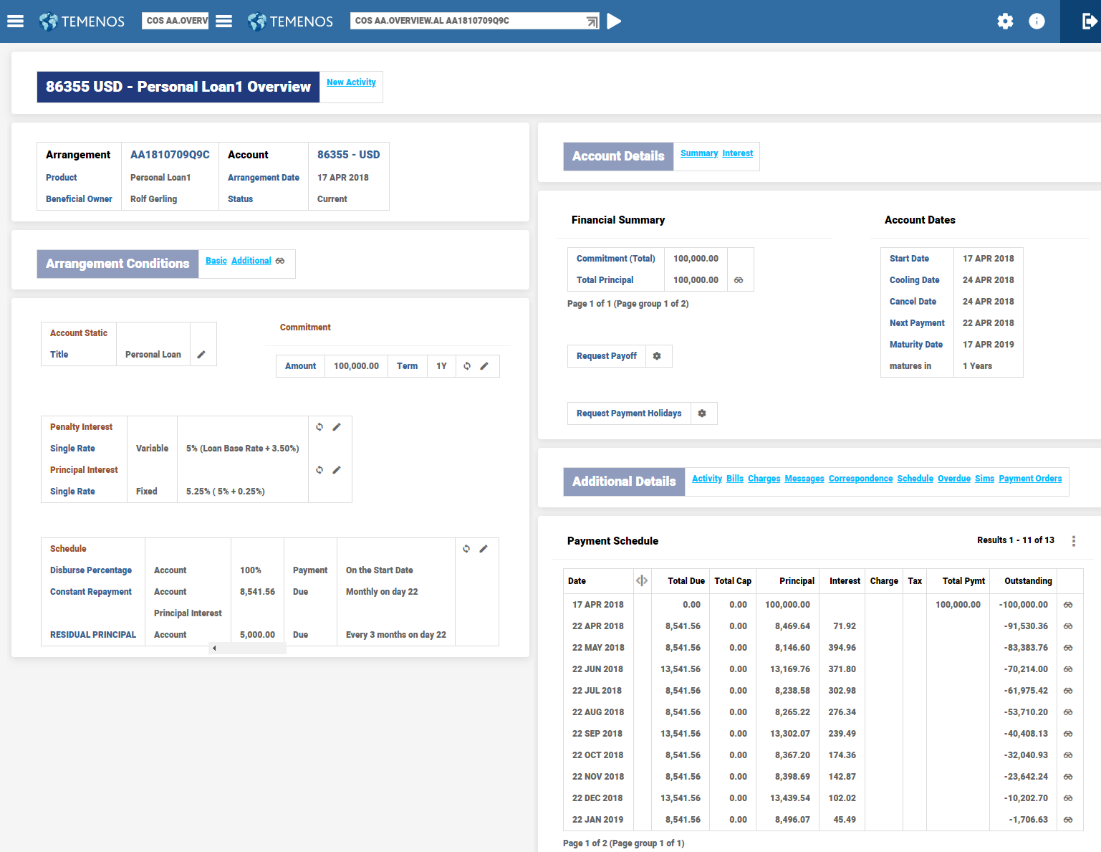Open the Interest link in Account Details
1101x852 pixels.
[738, 153]
